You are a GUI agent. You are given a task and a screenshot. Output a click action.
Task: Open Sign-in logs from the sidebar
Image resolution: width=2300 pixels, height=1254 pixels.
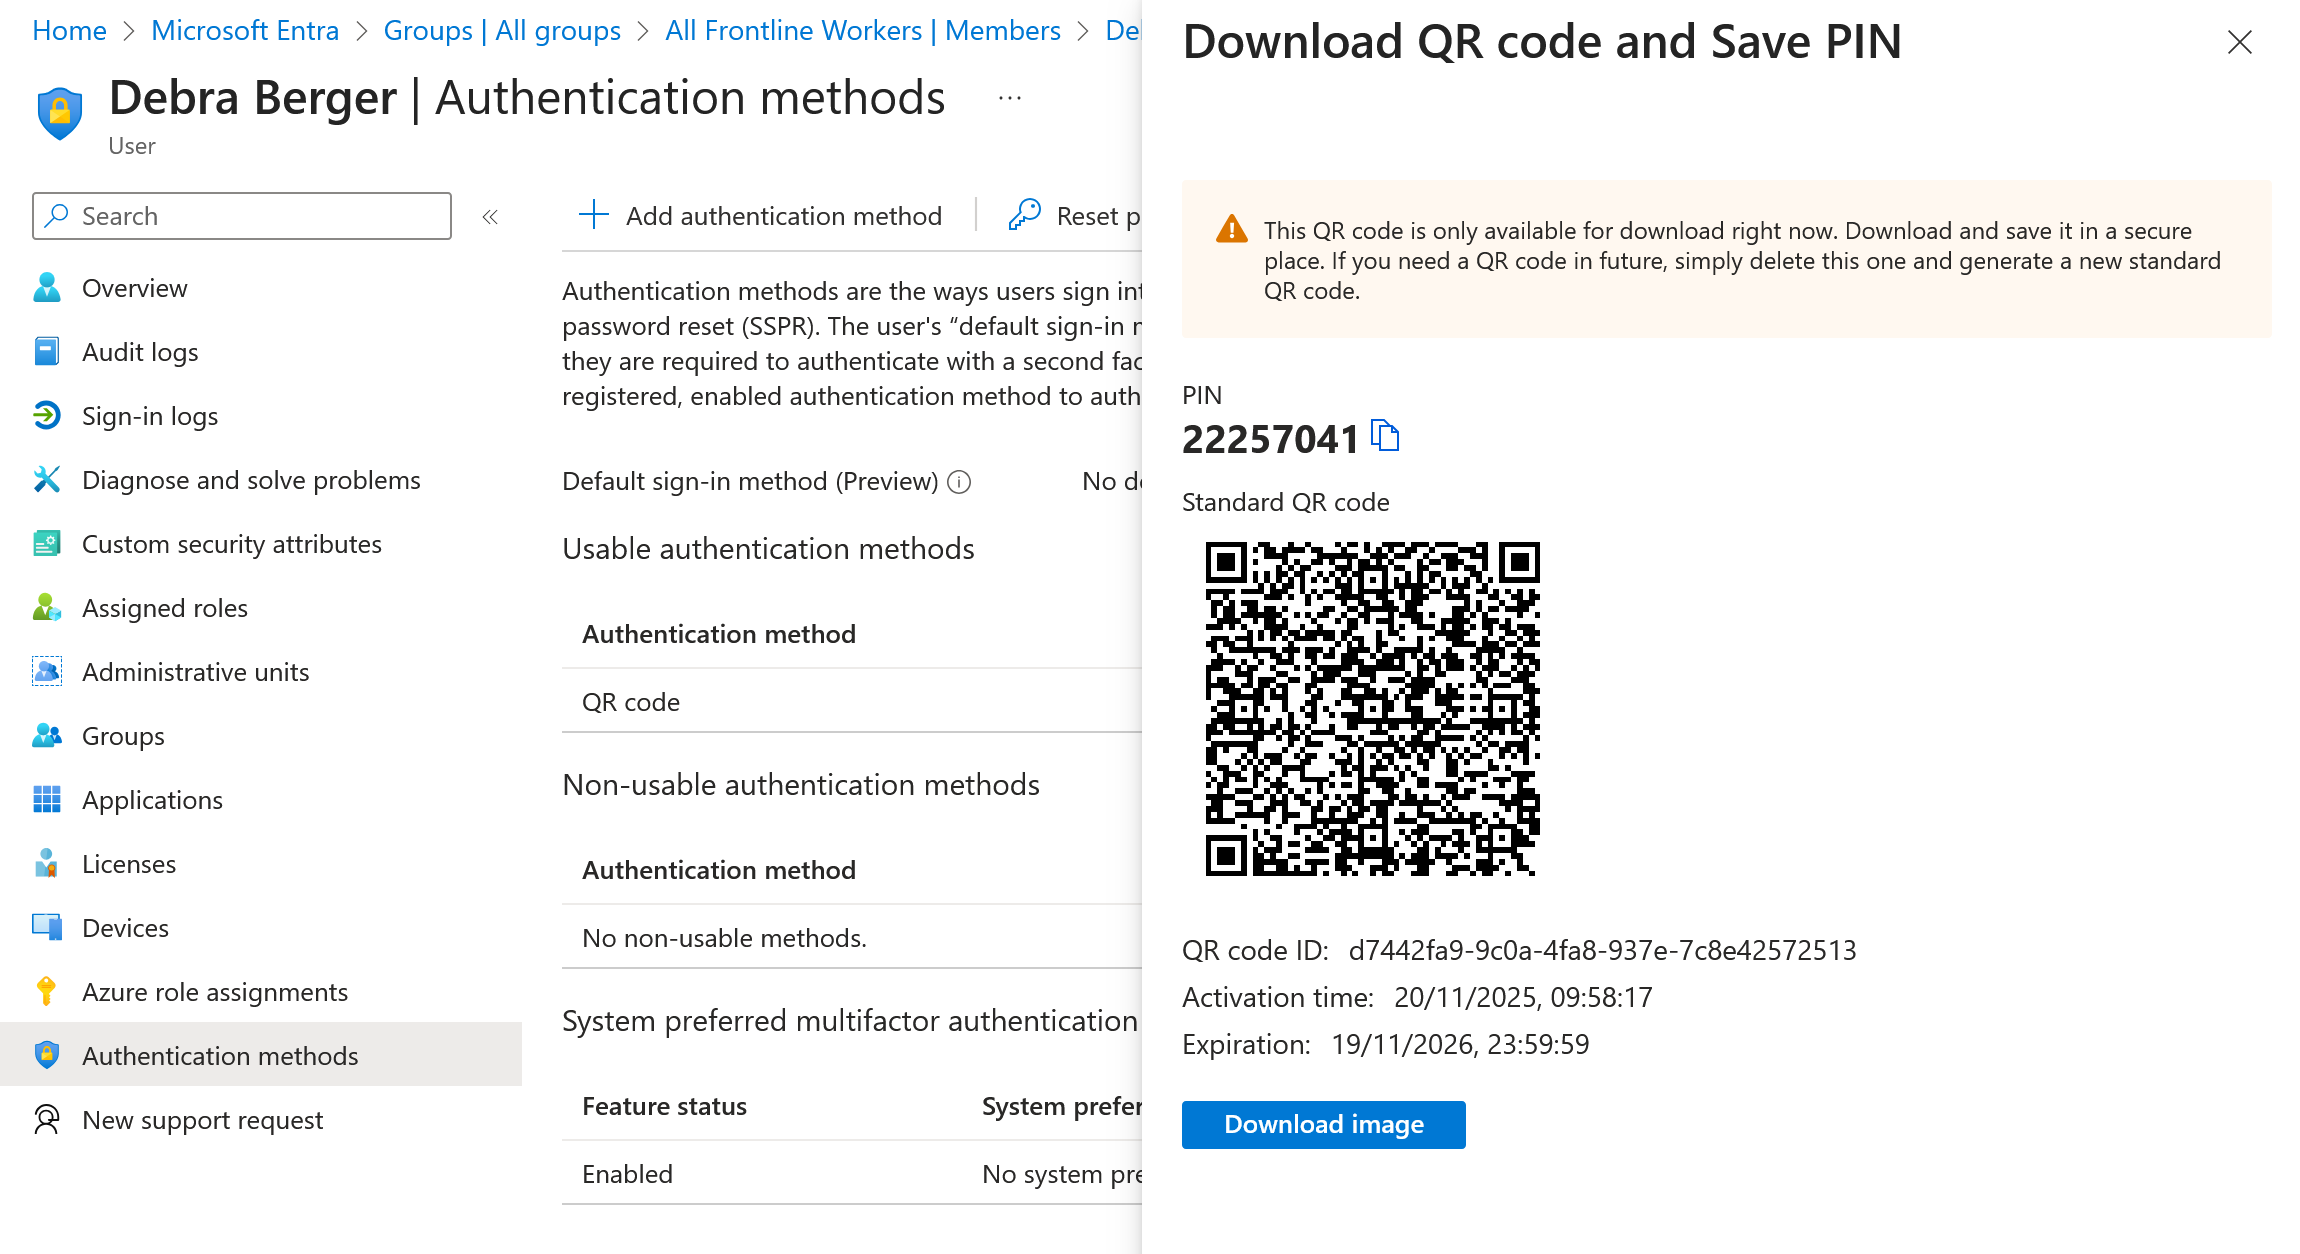(150, 416)
